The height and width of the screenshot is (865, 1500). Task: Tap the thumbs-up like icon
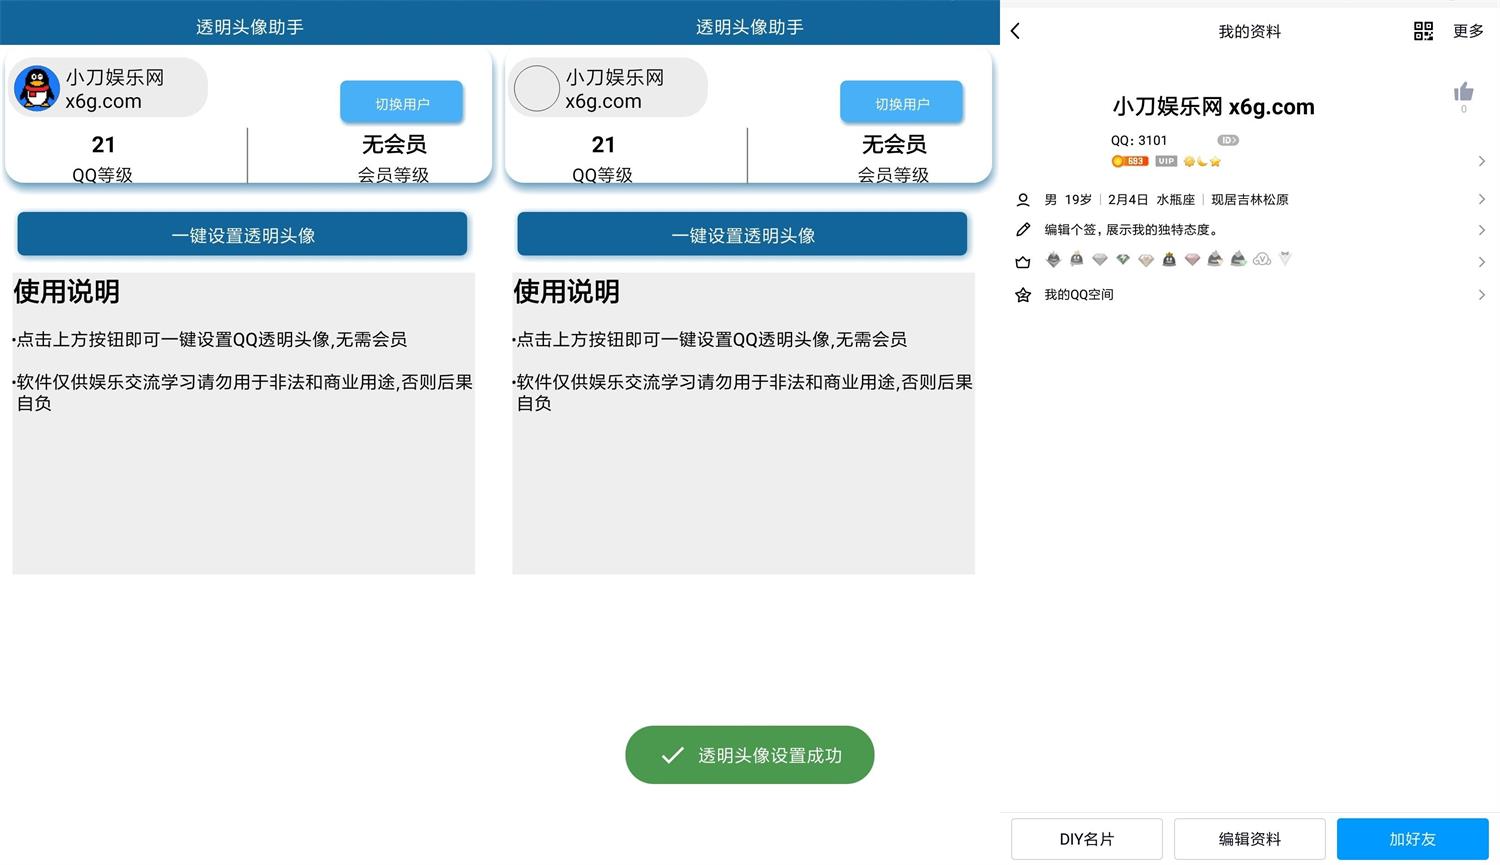tap(1463, 92)
